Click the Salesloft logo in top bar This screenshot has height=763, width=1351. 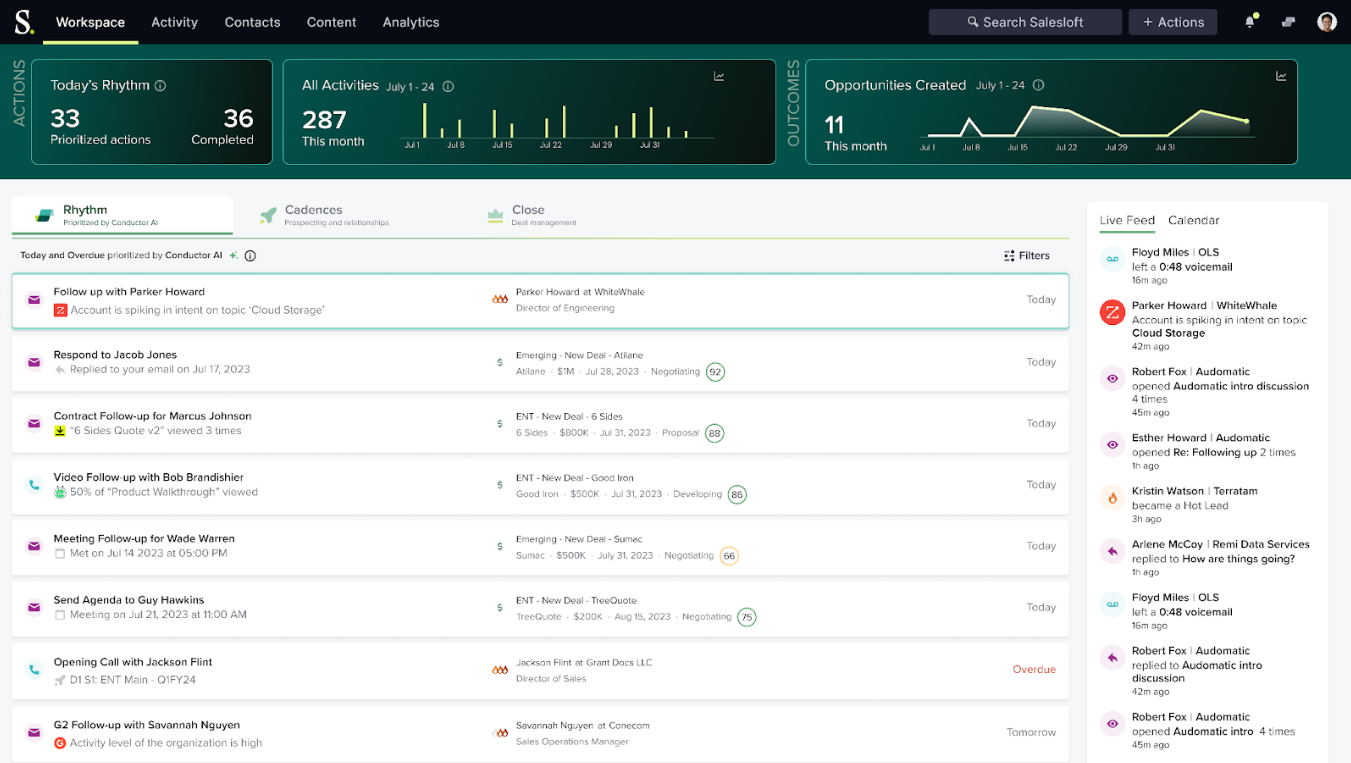click(24, 22)
